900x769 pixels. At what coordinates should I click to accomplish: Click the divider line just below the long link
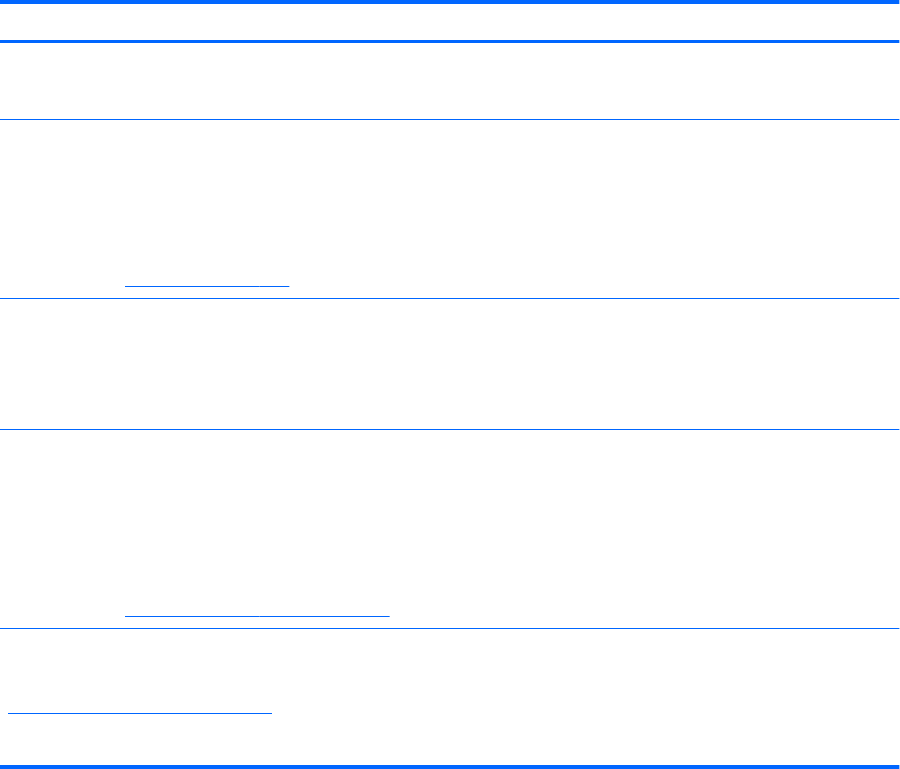pyautogui.click(x=450, y=629)
